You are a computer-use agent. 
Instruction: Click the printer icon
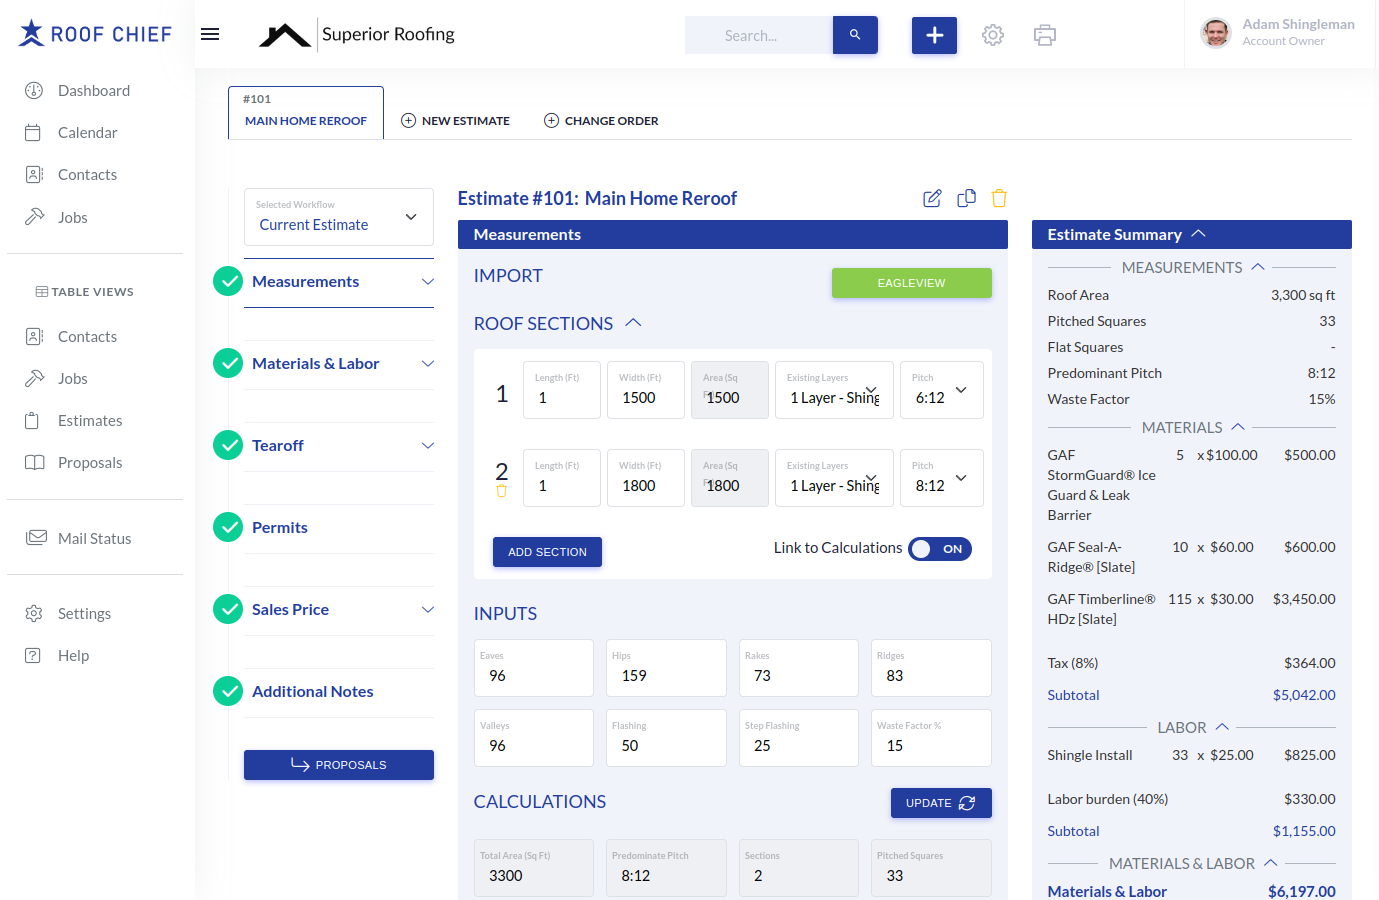[x=1045, y=34]
